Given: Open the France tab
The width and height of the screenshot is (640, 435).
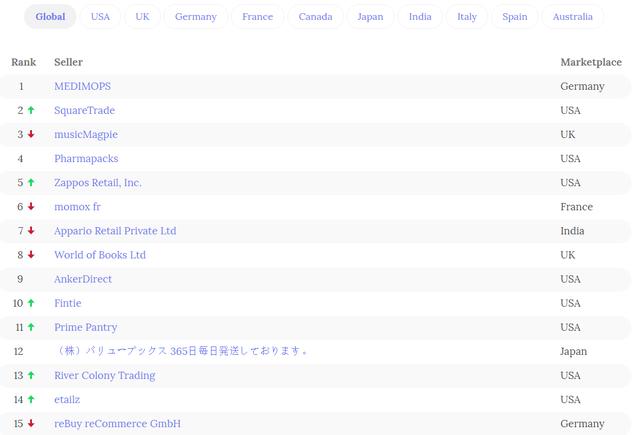Looking at the screenshot, I should 258,17.
